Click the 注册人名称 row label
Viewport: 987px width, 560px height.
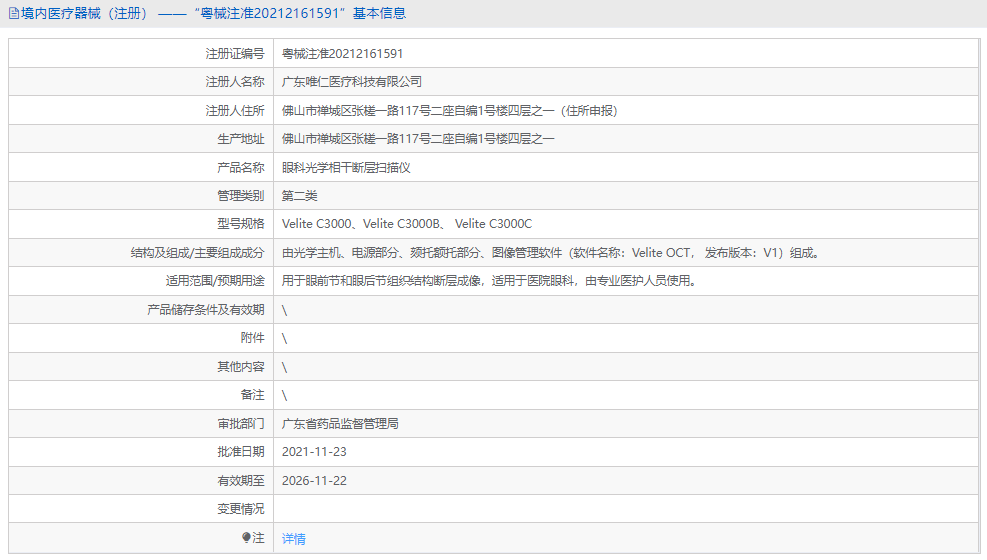tap(235, 82)
